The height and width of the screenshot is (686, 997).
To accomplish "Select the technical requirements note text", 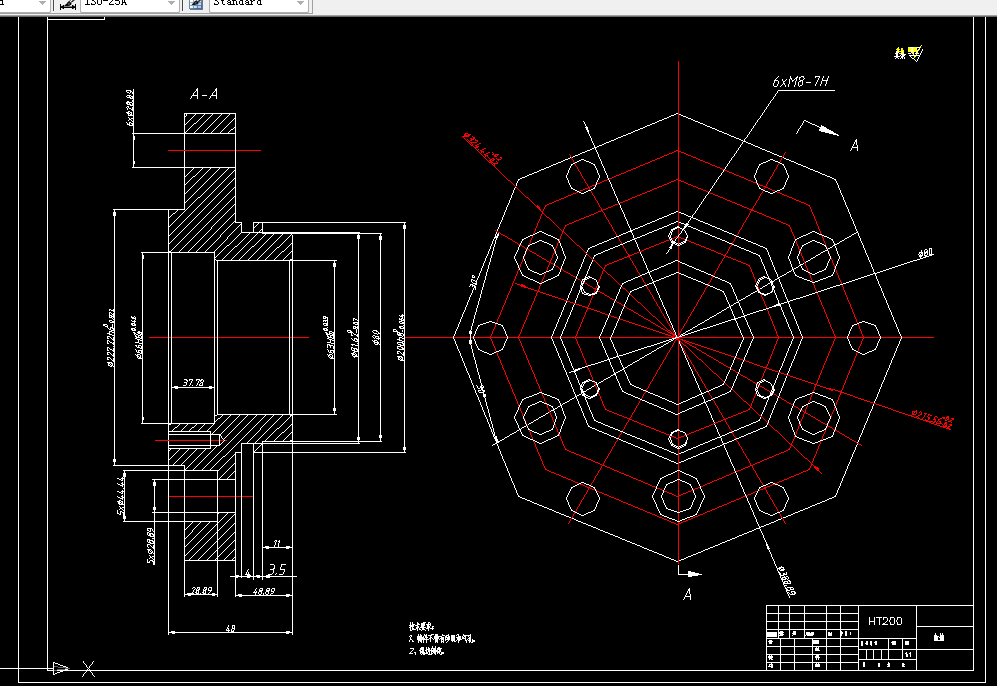I will click(x=442, y=639).
